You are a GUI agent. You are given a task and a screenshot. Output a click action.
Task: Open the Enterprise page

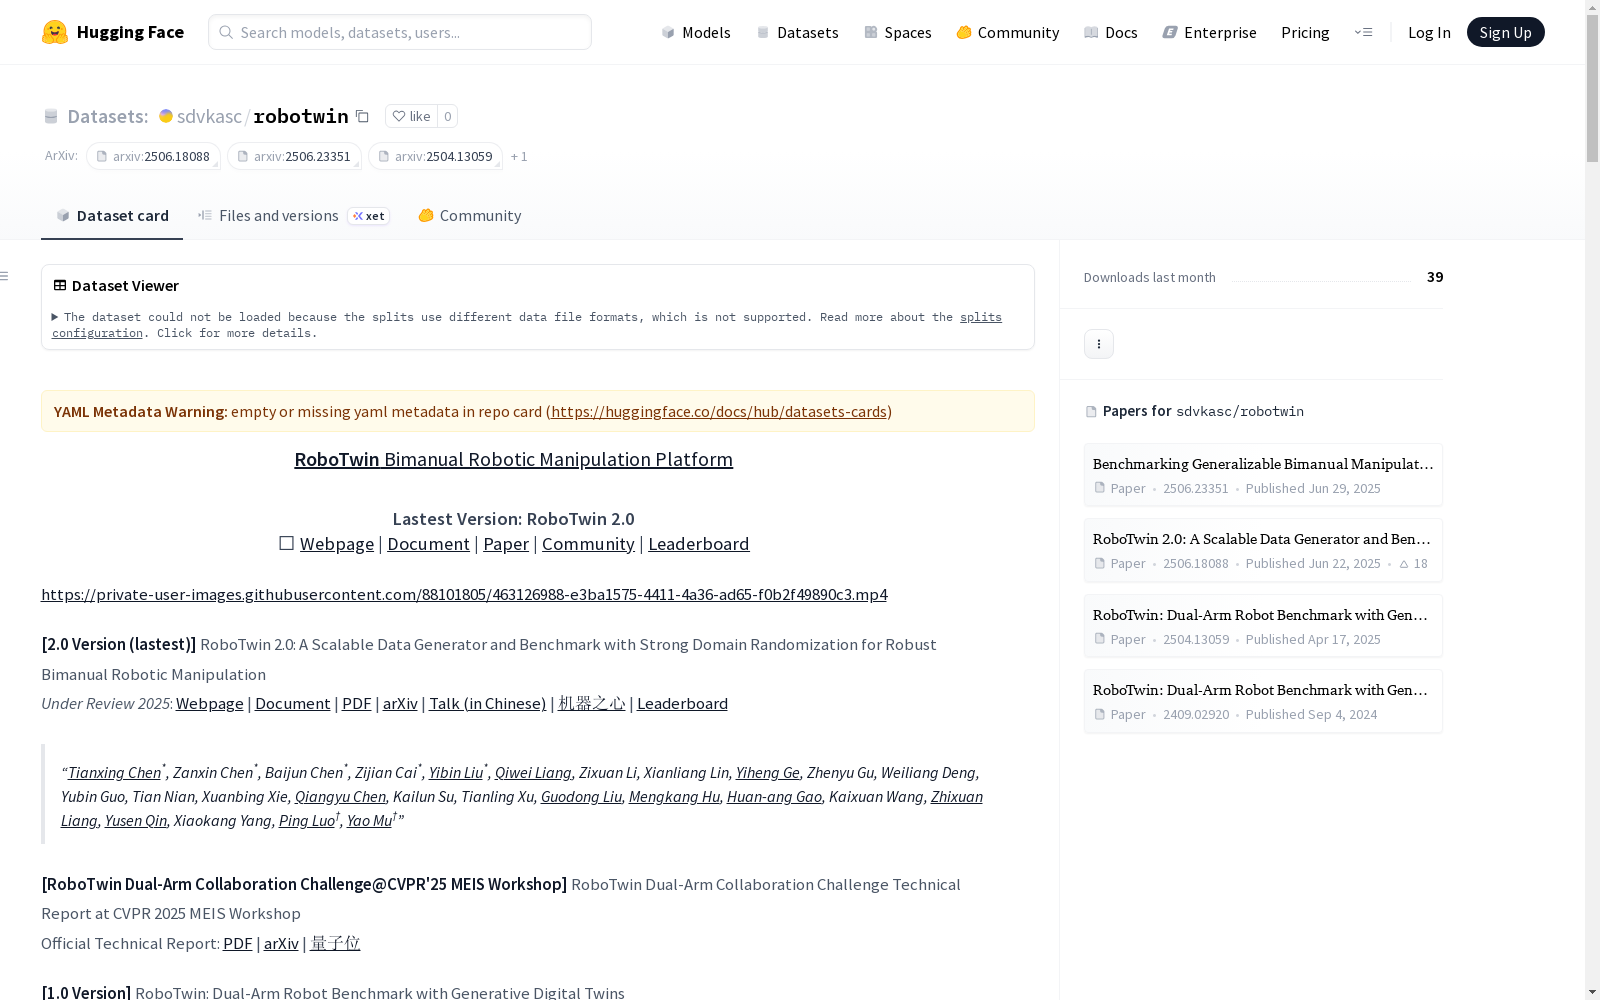click(1210, 32)
